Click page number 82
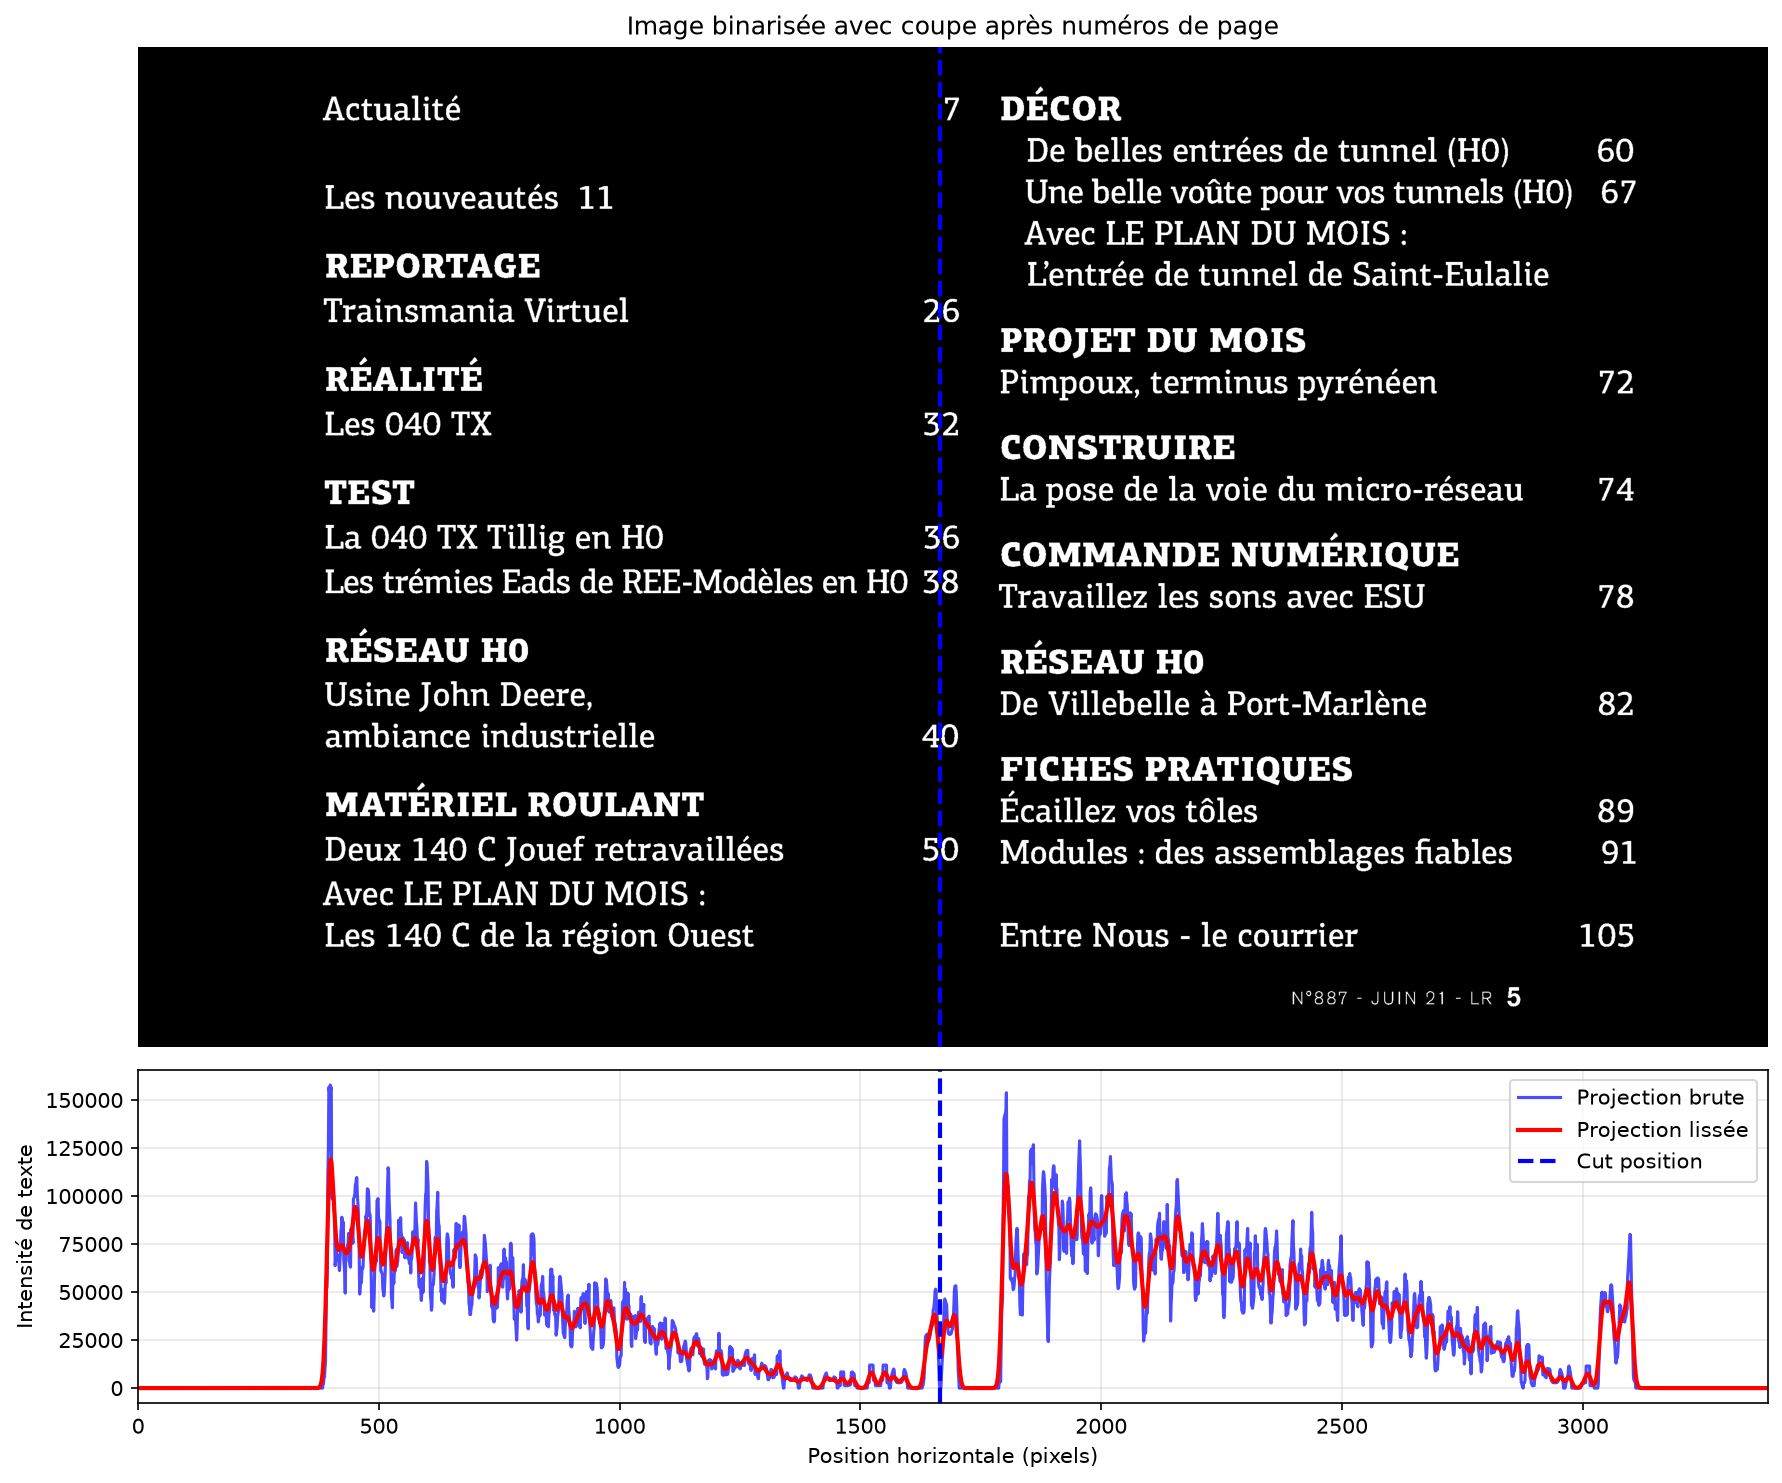The height and width of the screenshot is (1483, 1782). (1616, 704)
